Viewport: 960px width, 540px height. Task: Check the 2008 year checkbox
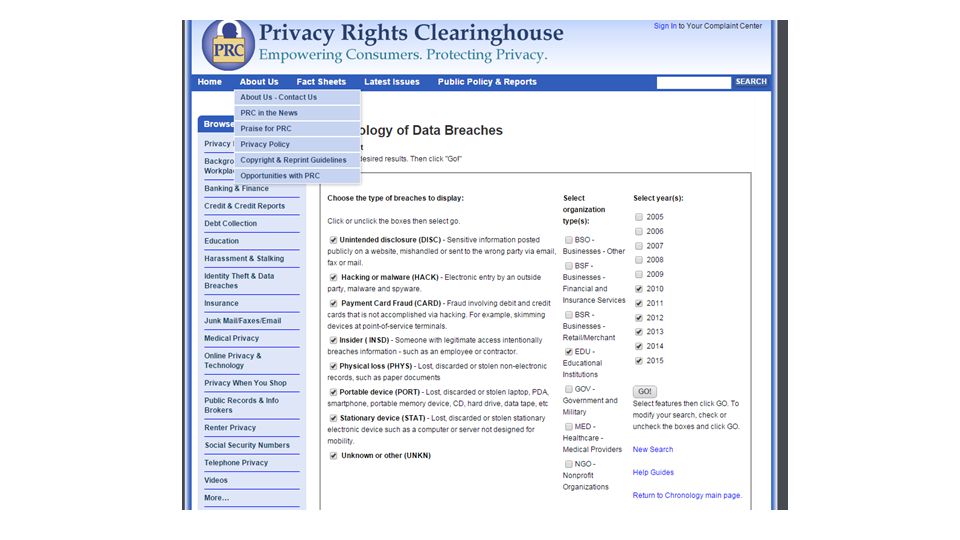639,260
